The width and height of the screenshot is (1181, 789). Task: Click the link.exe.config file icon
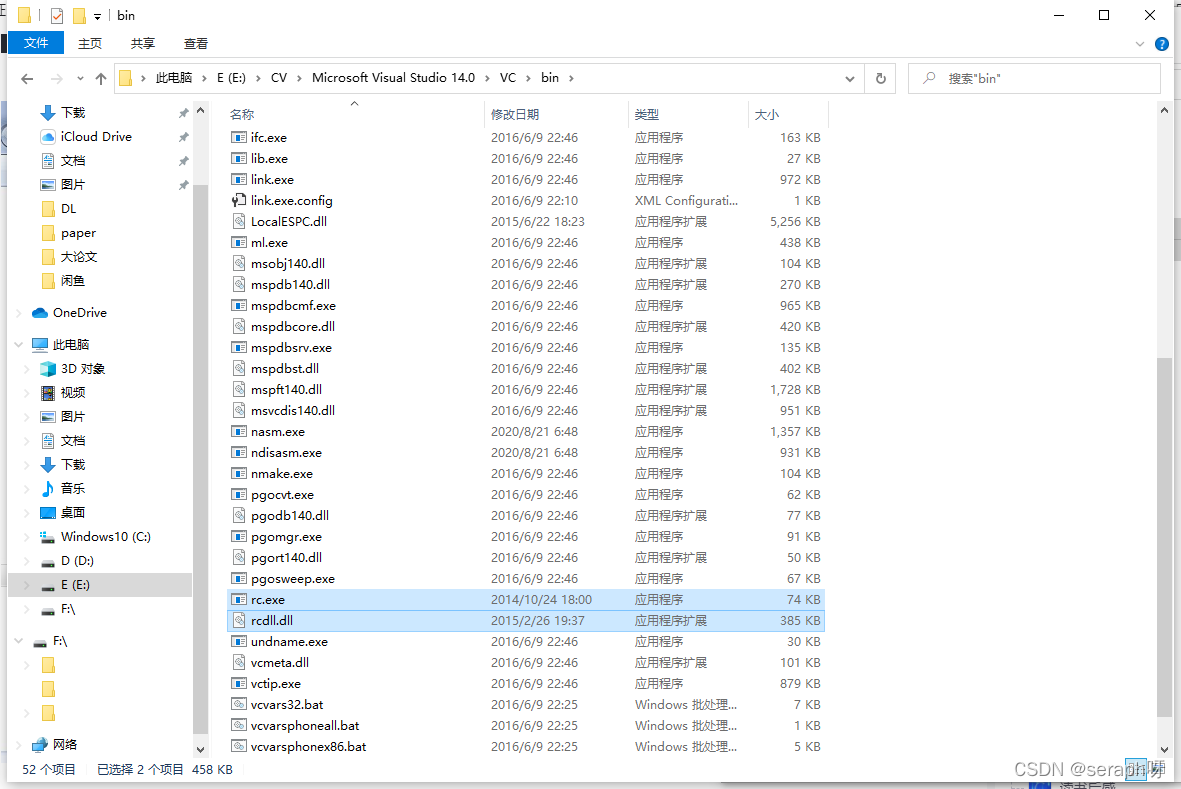click(239, 200)
